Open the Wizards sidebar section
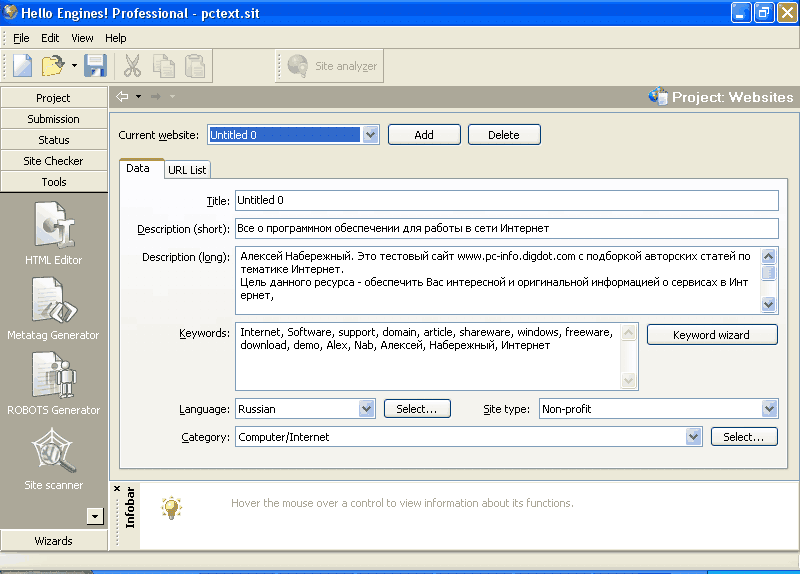 54,541
